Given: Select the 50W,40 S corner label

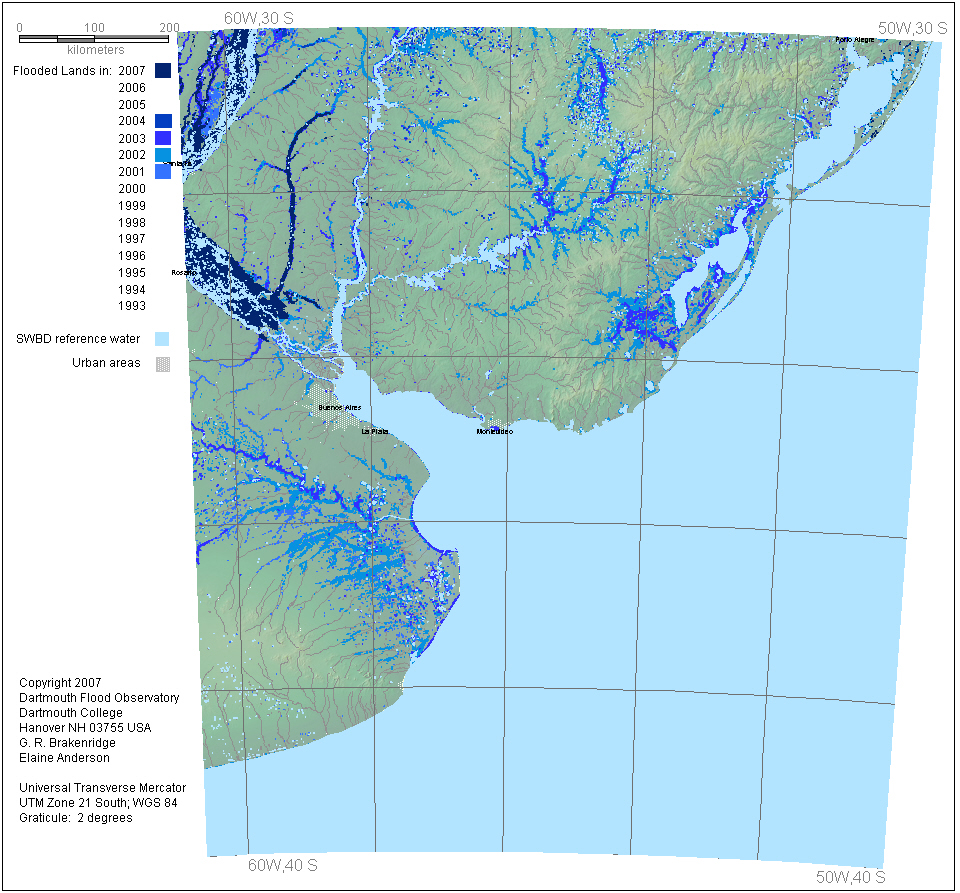Looking at the screenshot, I should click(x=850, y=877).
